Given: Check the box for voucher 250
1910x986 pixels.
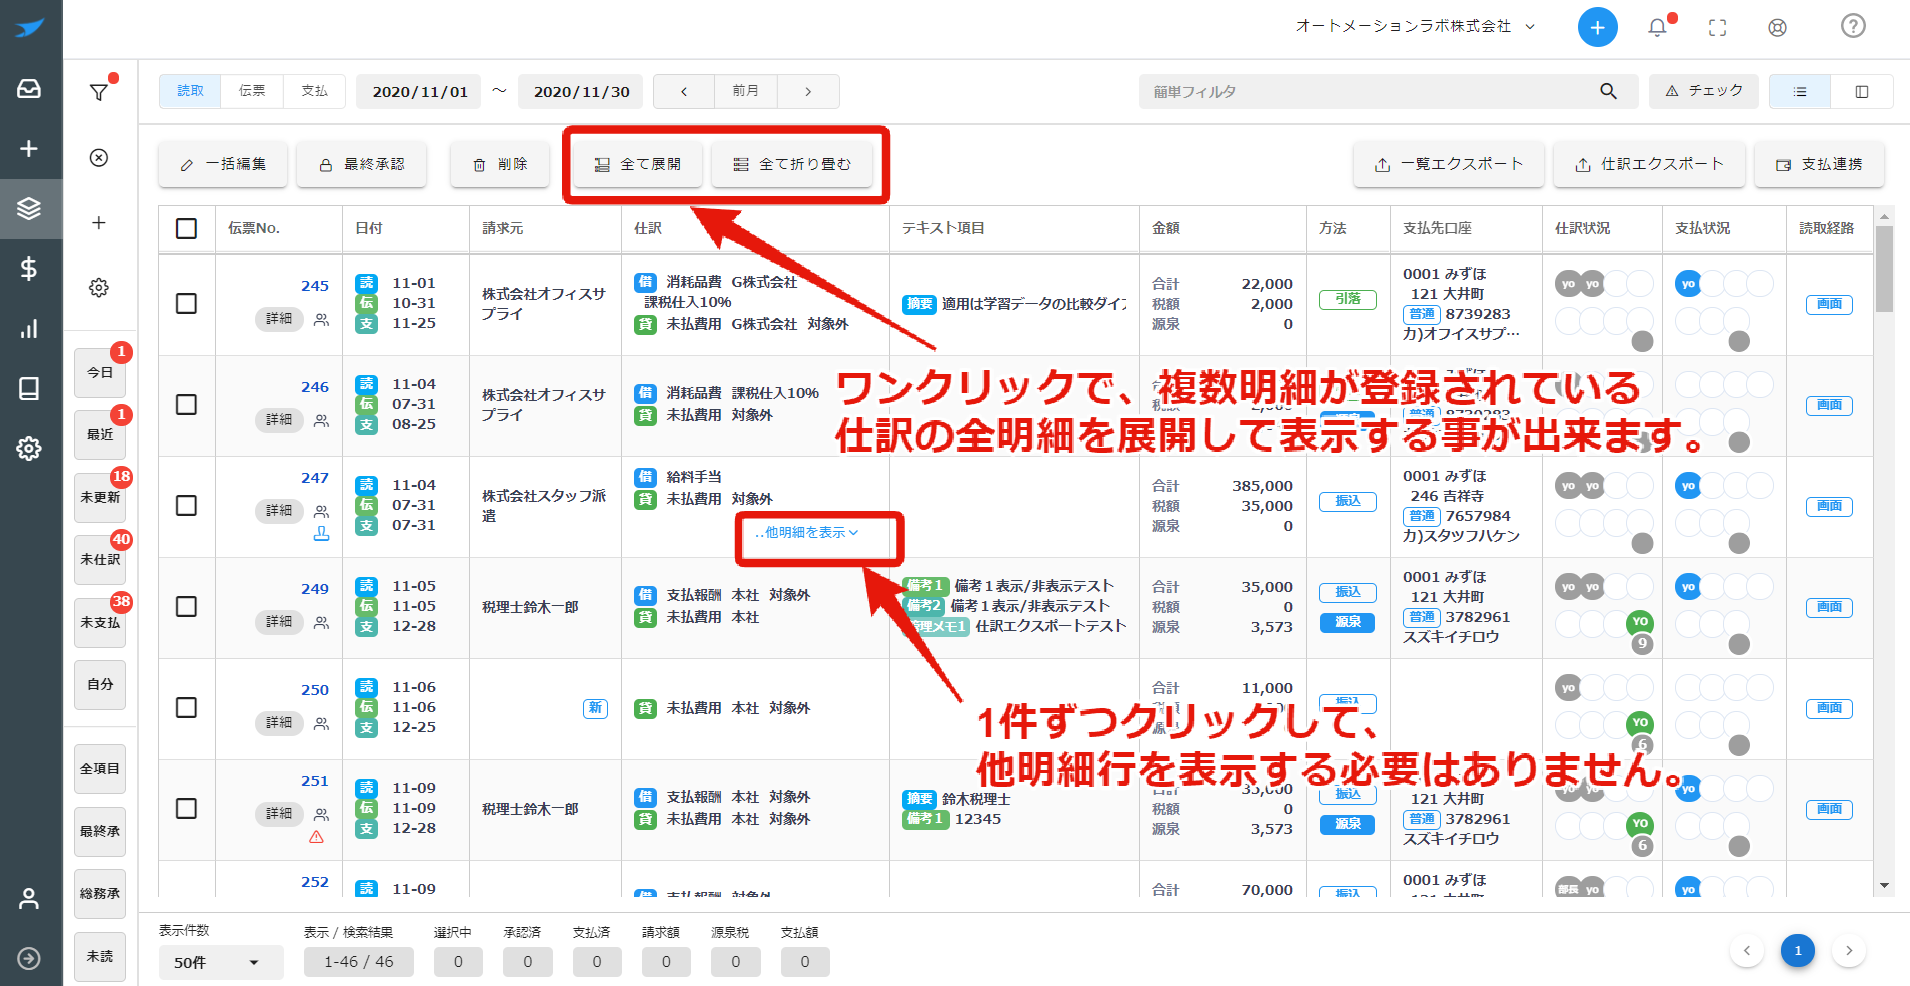Looking at the screenshot, I should (186, 707).
